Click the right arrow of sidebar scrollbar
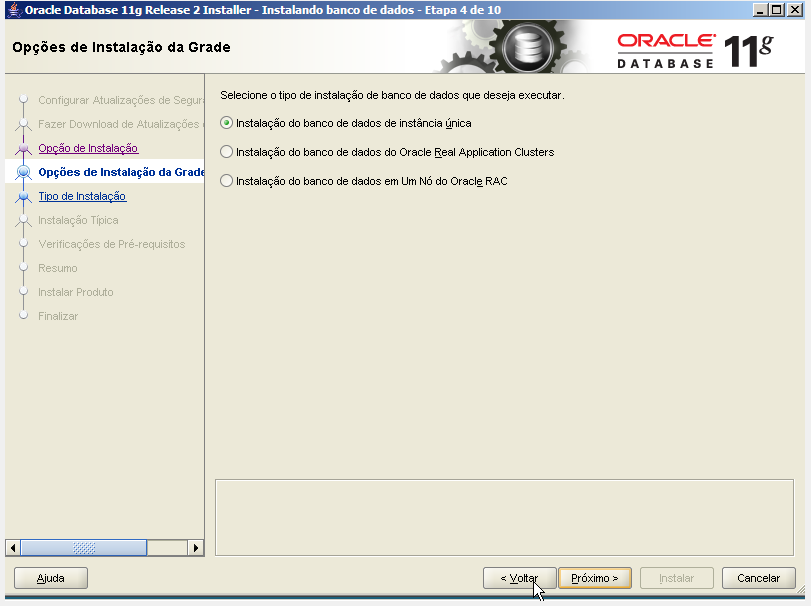Screen dimensions: 811x606 click(196, 548)
